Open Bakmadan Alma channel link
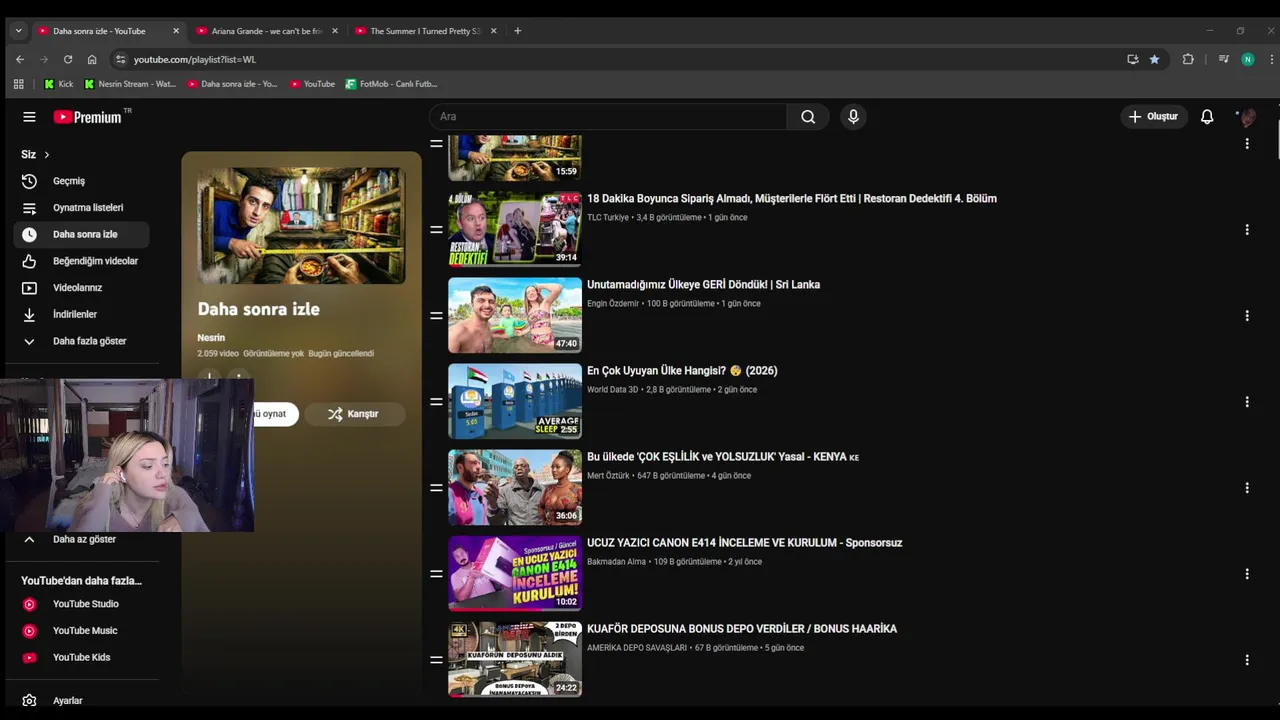 tap(616, 561)
